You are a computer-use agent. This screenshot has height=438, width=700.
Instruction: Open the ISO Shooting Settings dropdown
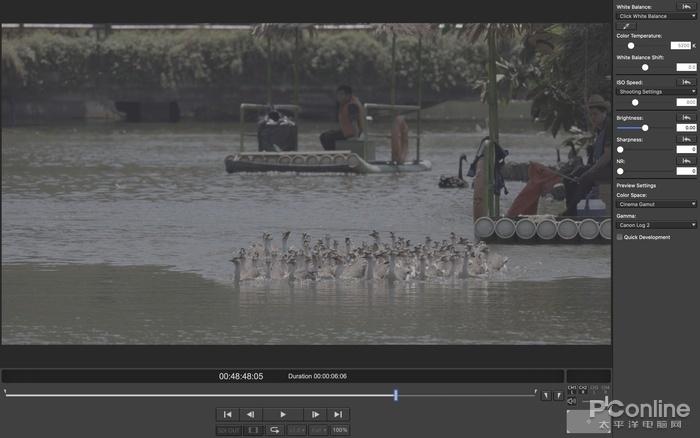(x=656, y=92)
